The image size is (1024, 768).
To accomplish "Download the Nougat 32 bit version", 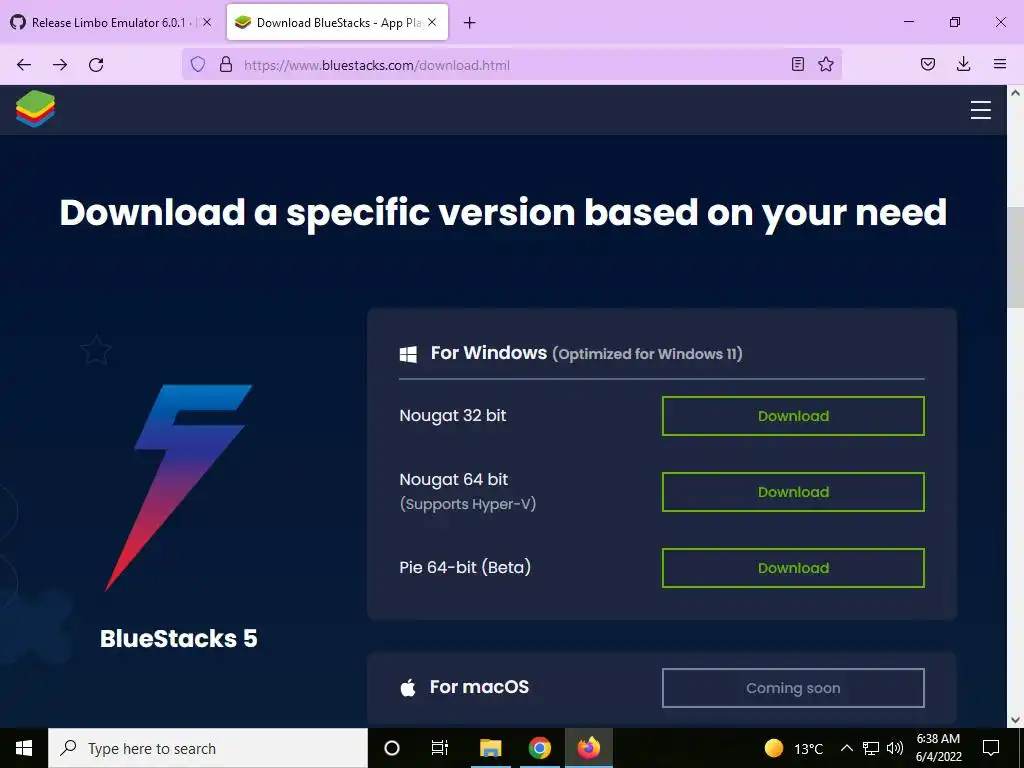I will point(793,416).
